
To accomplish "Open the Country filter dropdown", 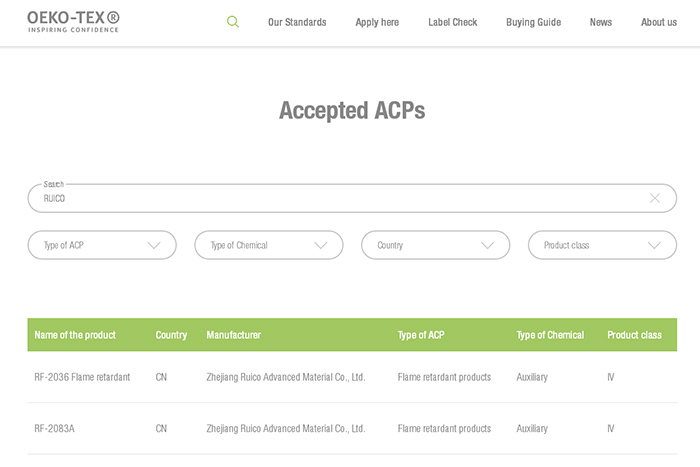I will click(435, 245).
